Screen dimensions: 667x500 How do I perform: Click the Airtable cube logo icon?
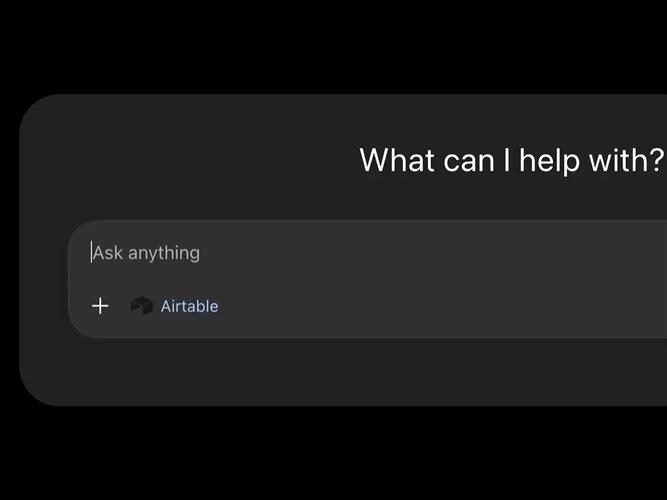click(x=142, y=306)
